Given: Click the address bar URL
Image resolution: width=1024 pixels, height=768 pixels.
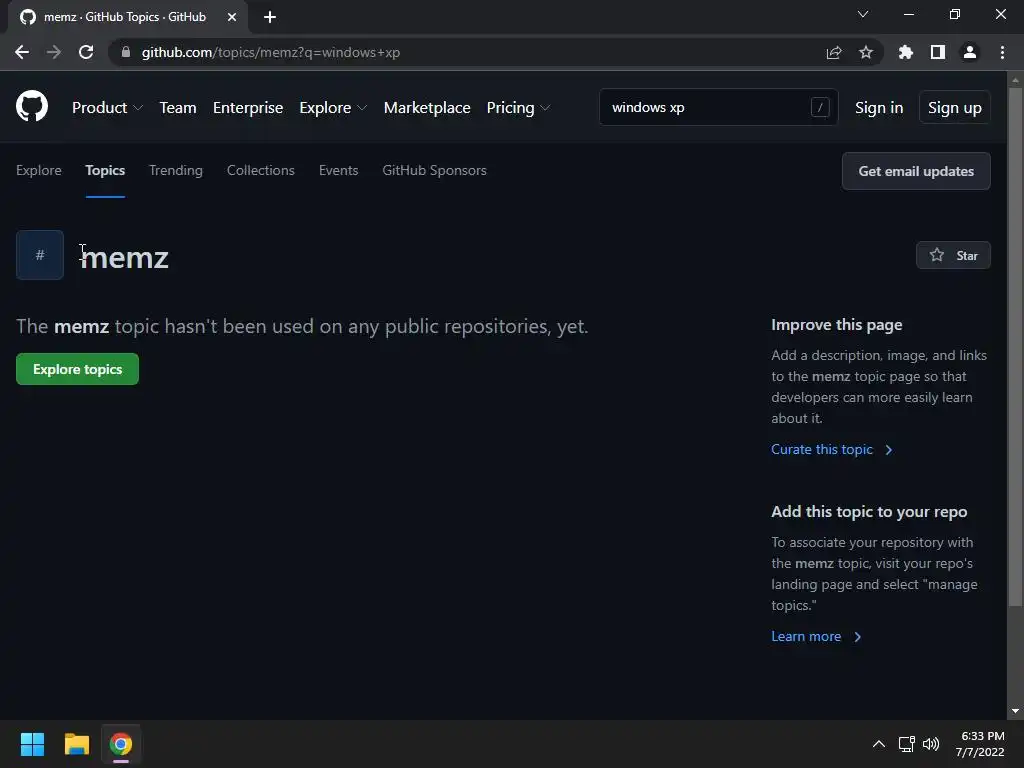Looking at the screenshot, I should click(x=270, y=52).
